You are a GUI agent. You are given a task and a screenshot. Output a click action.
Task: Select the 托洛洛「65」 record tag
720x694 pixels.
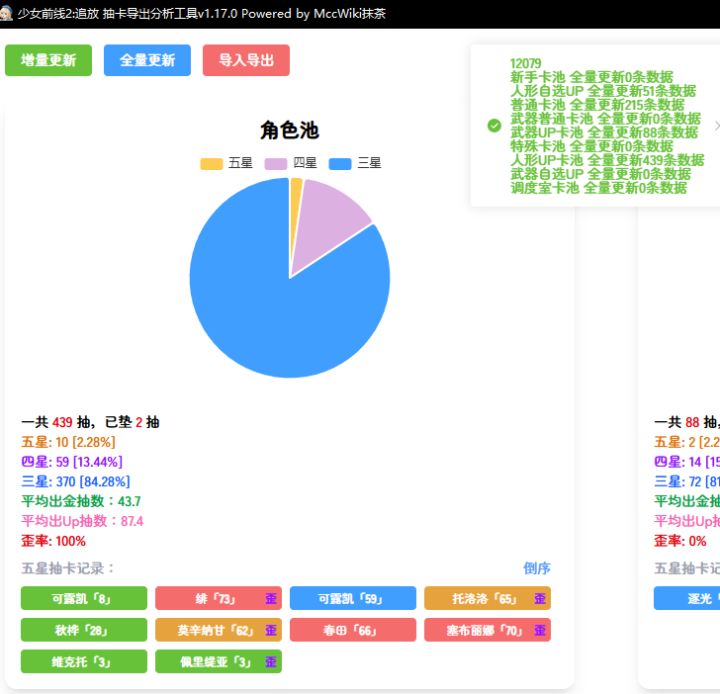tap(487, 598)
